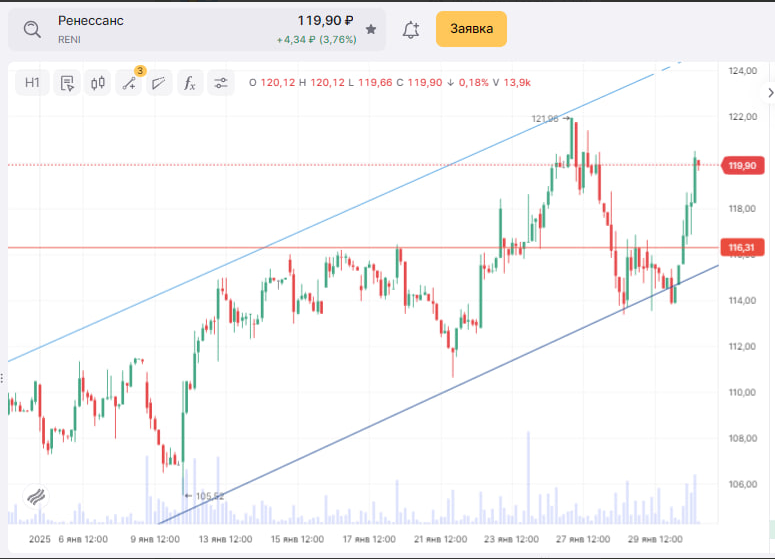Select the eraser drawing tool icon
This screenshot has height=559, width=775.
point(159,83)
